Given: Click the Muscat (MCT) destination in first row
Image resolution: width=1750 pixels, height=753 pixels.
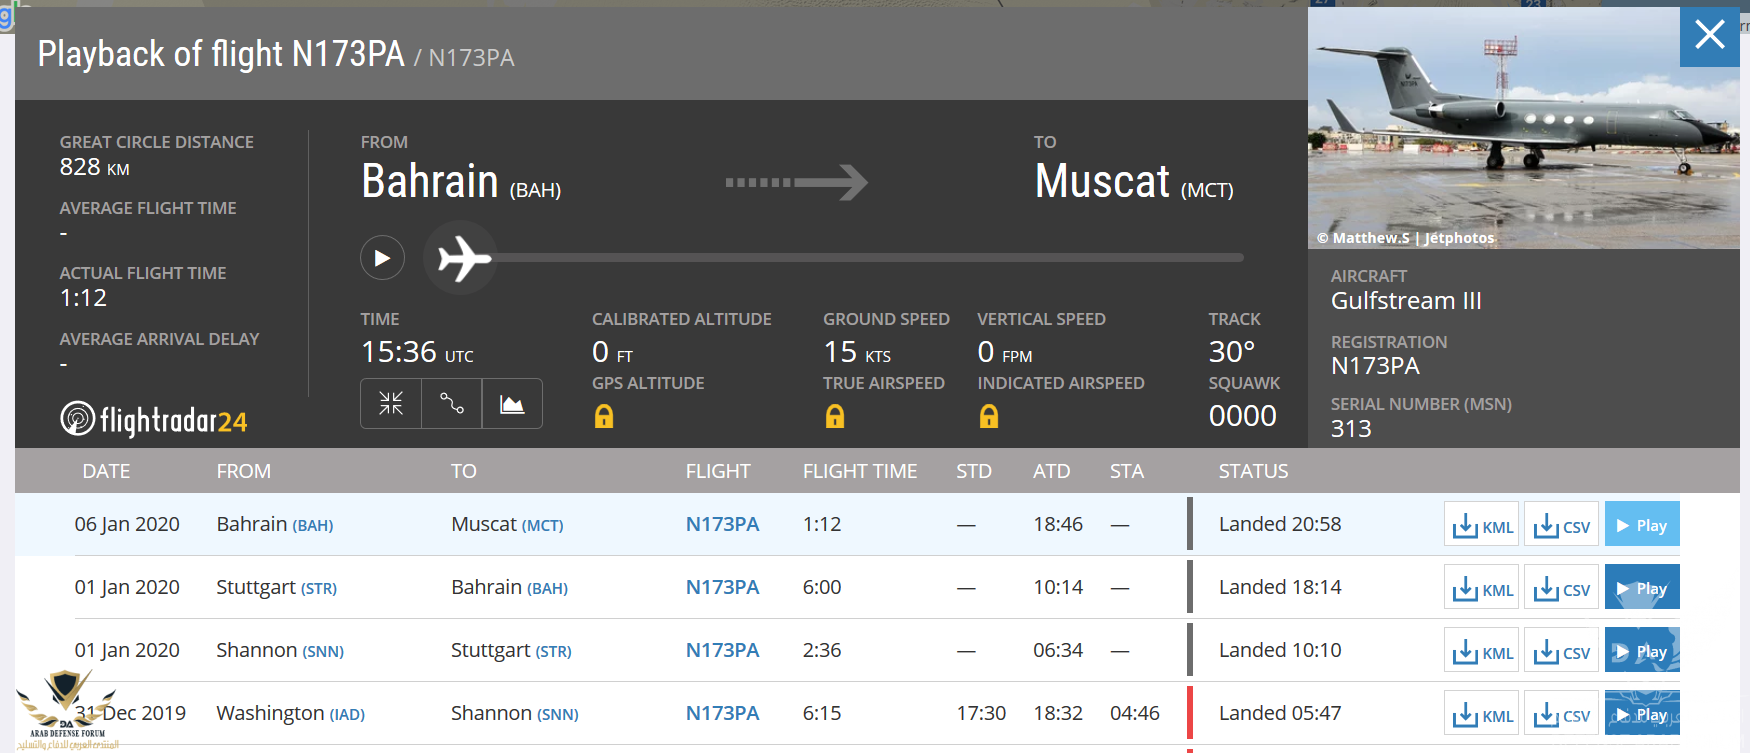Looking at the screenshot, I should (x=507, y=525).
